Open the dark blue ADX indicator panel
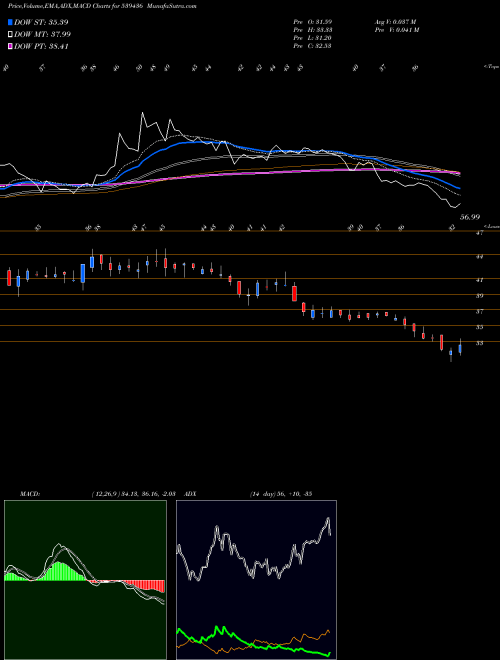 256,580
